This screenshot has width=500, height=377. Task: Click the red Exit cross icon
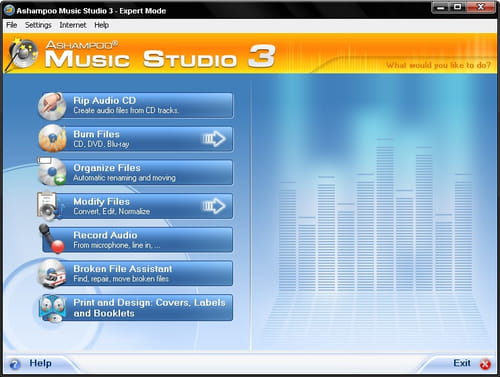(x=485, y=364)
